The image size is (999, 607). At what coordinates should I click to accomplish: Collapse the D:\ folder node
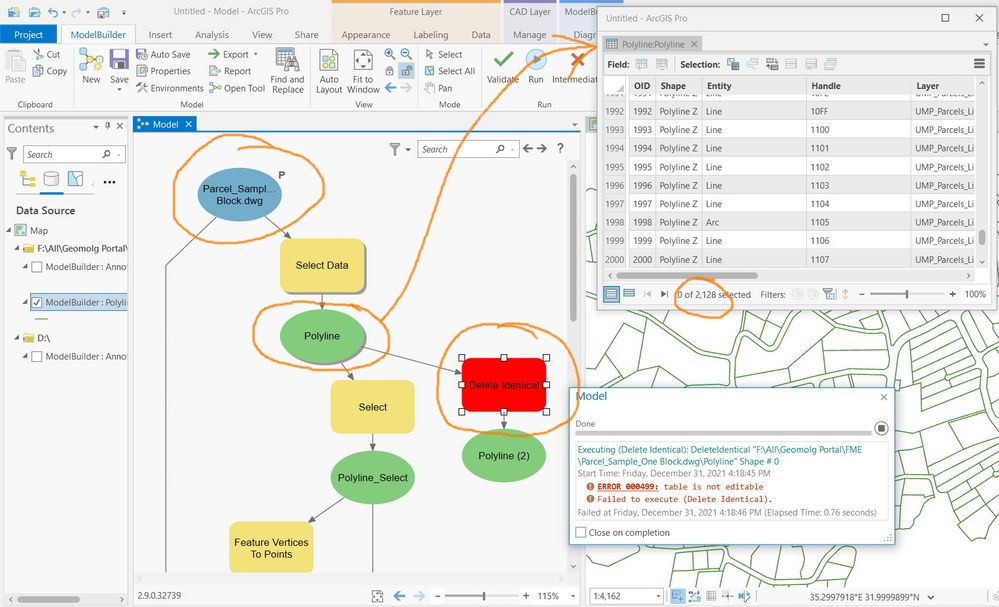(17, 338)
